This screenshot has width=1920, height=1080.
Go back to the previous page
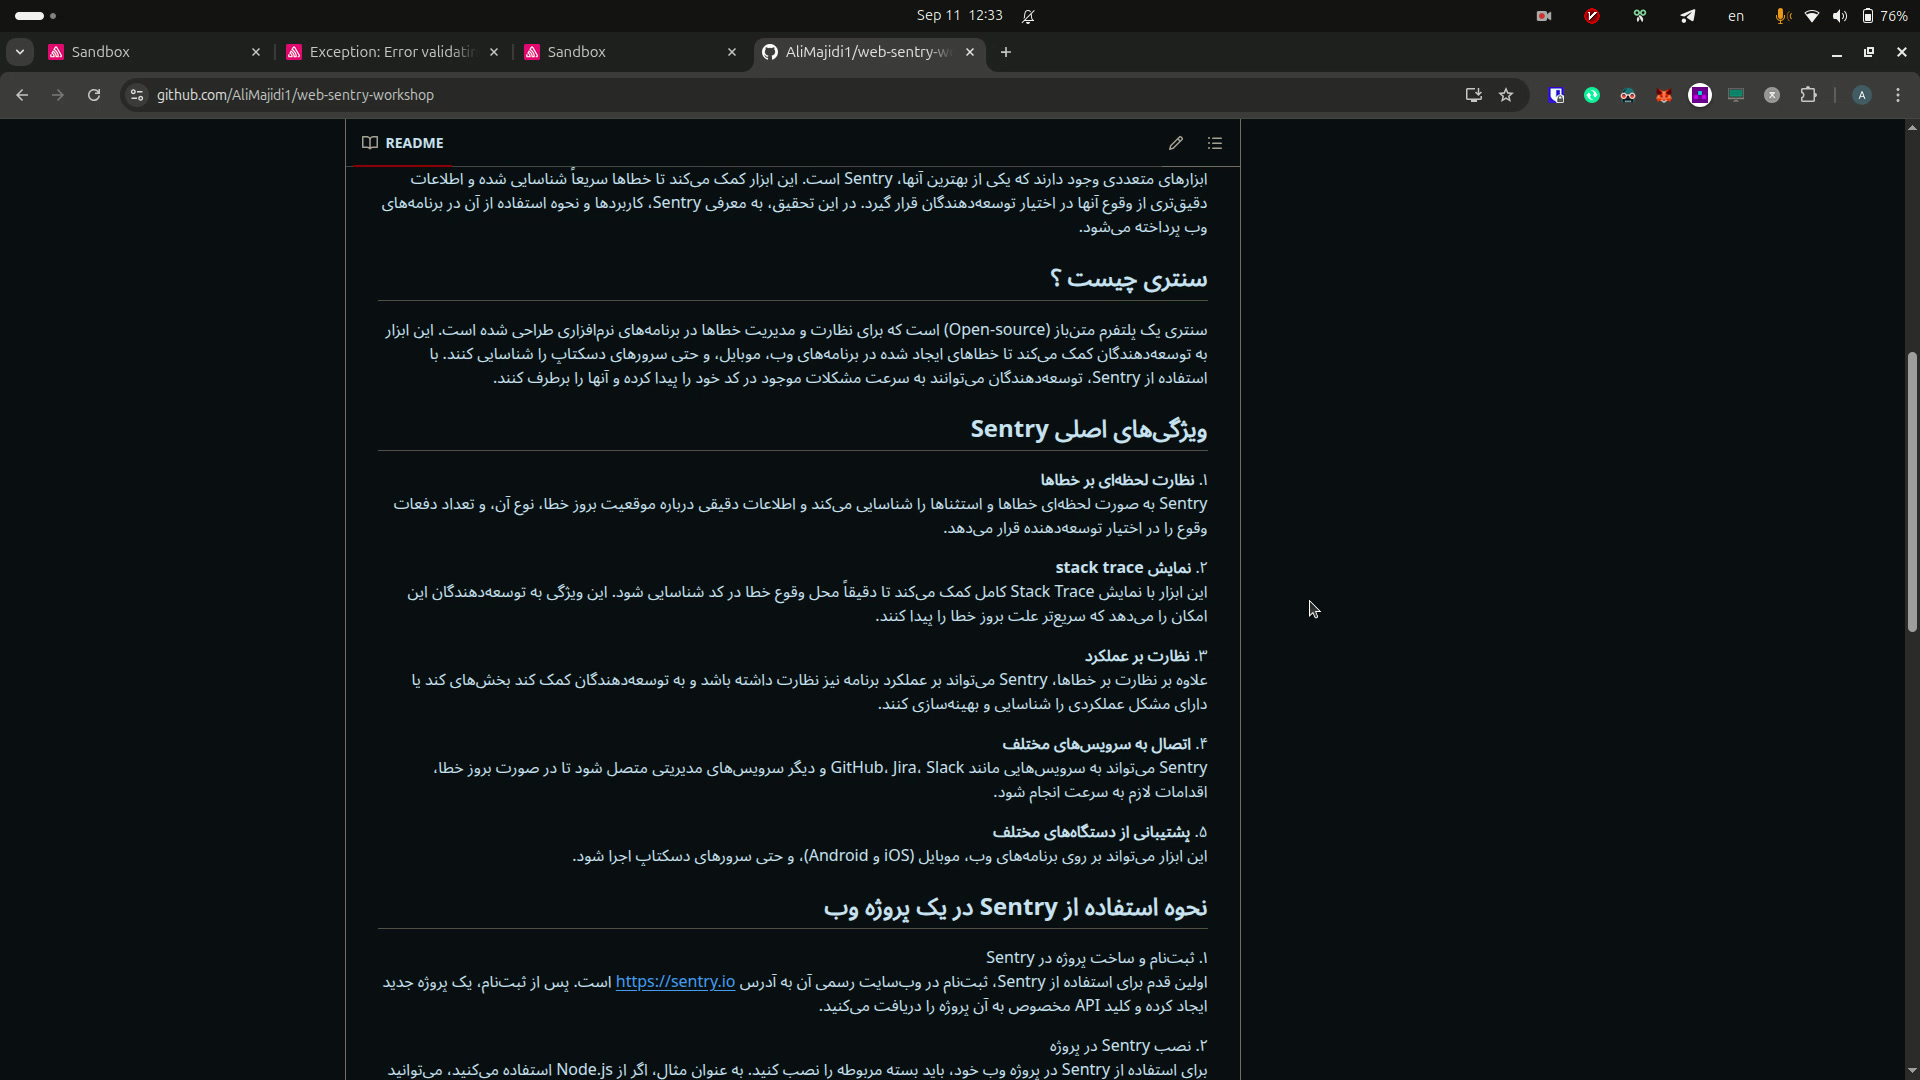[x=22, y=95]
